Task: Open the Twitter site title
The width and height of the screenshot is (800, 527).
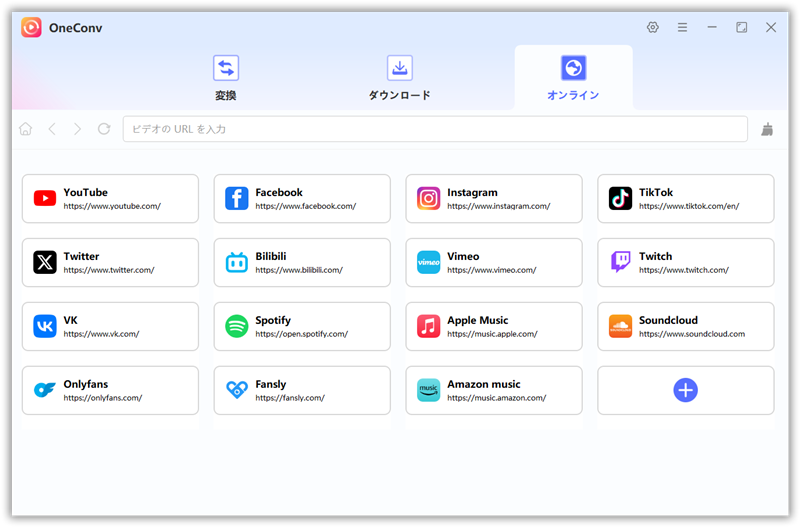Action: [82, 256]
